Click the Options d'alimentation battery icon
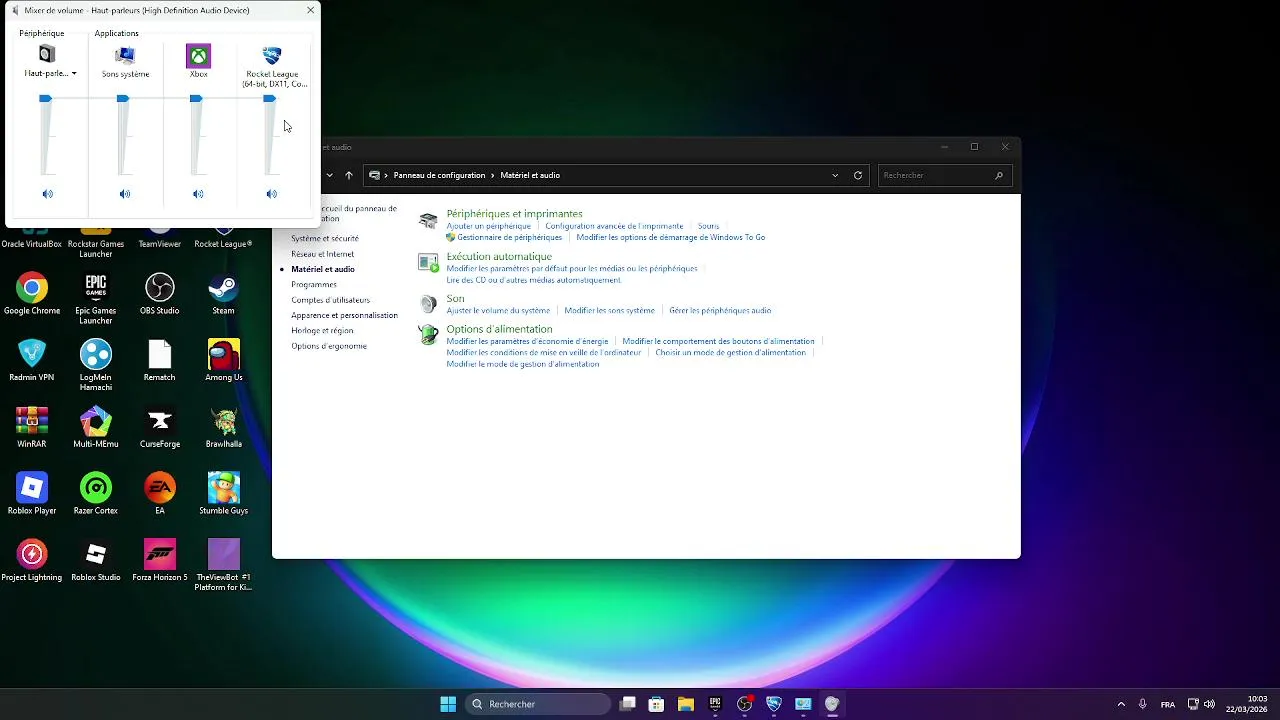 428,335
